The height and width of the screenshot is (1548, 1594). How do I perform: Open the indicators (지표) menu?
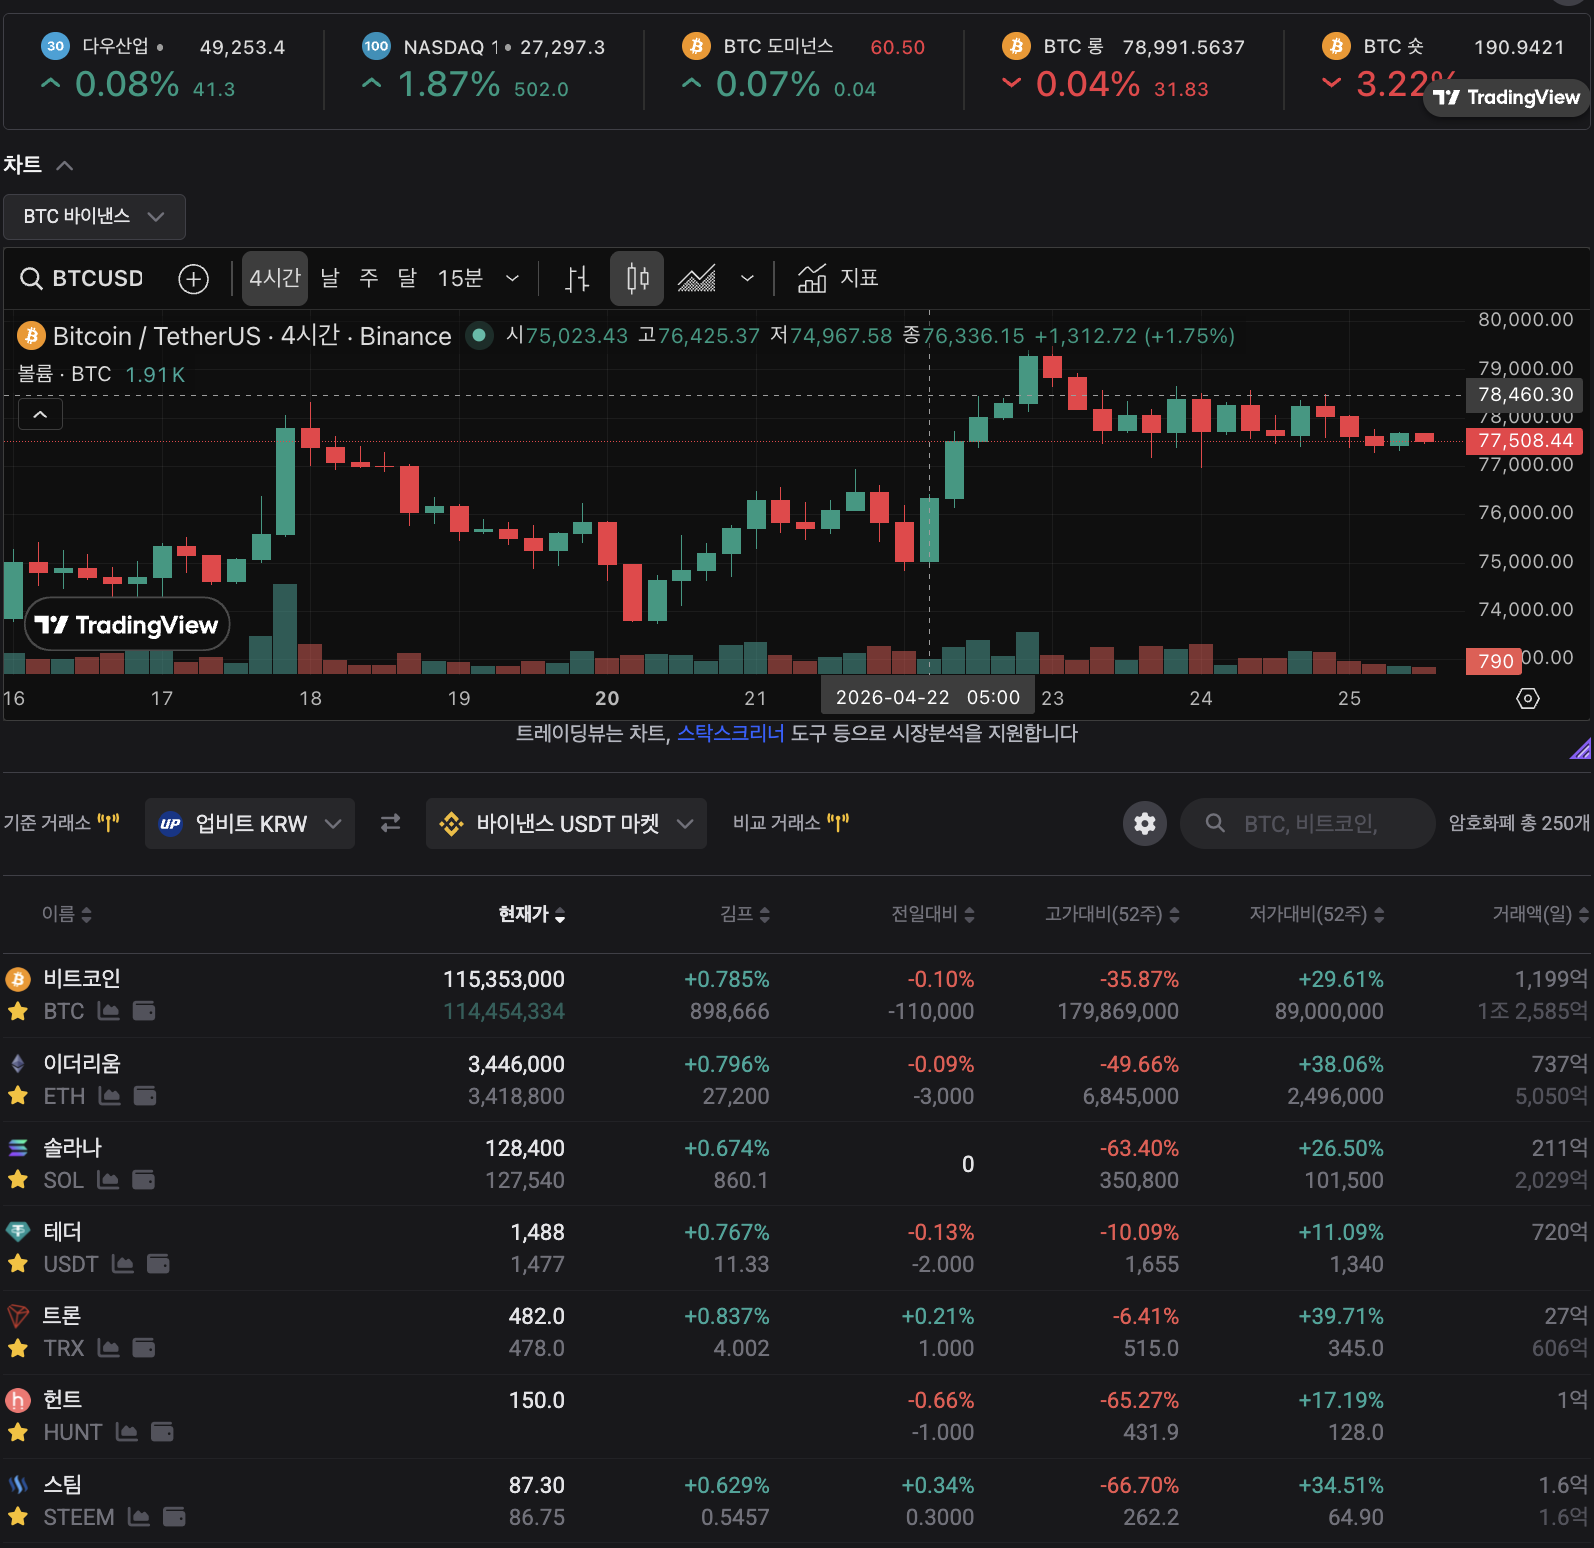(x=838, y=278)
